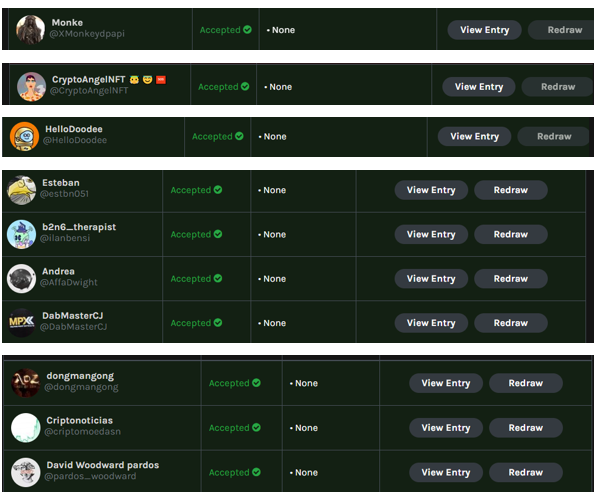Click the @HelloDoodee handle

tap(75, 140)
